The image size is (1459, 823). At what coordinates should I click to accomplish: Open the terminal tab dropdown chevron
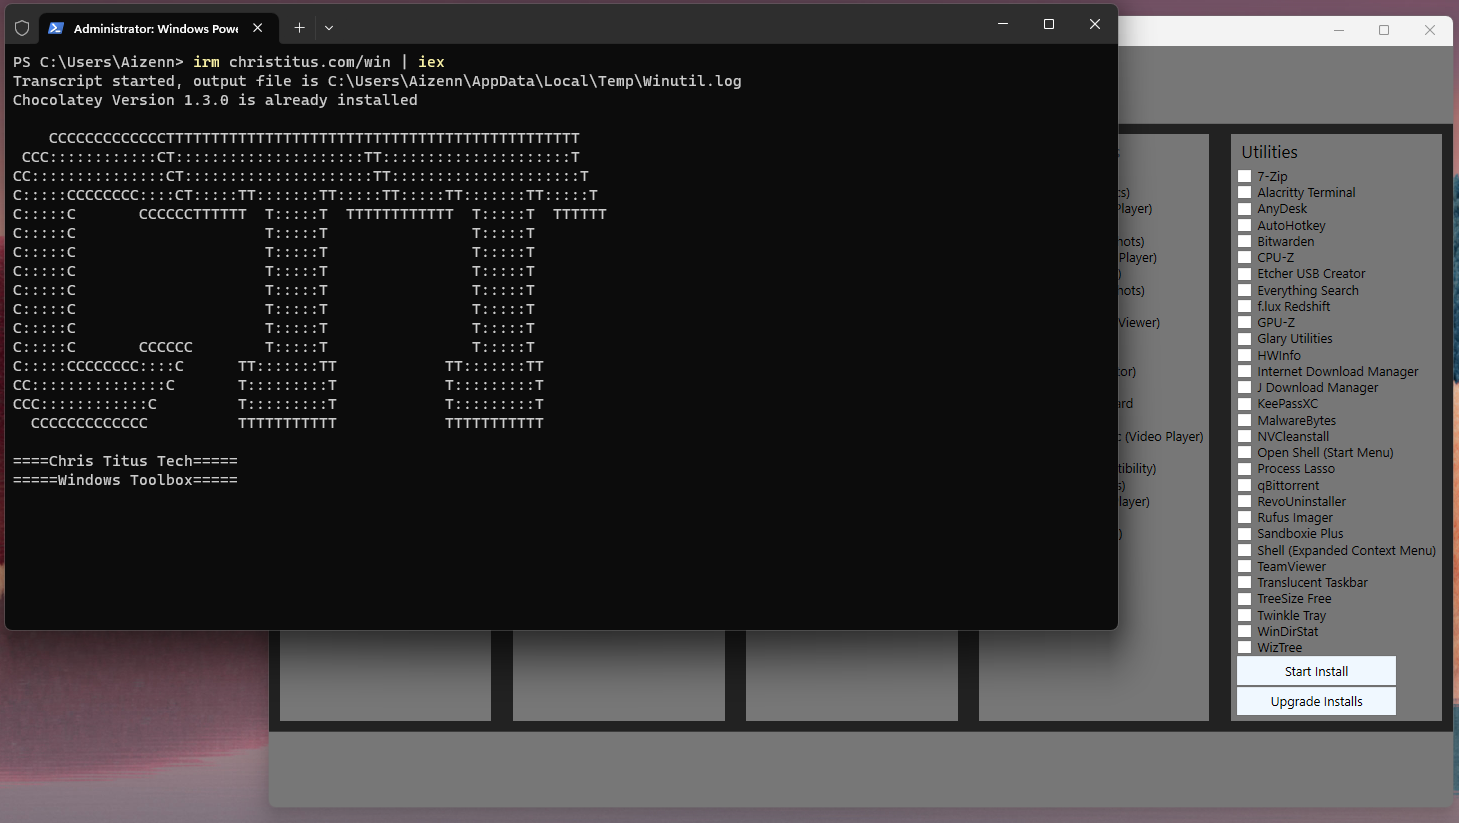[x=328, y=27]
